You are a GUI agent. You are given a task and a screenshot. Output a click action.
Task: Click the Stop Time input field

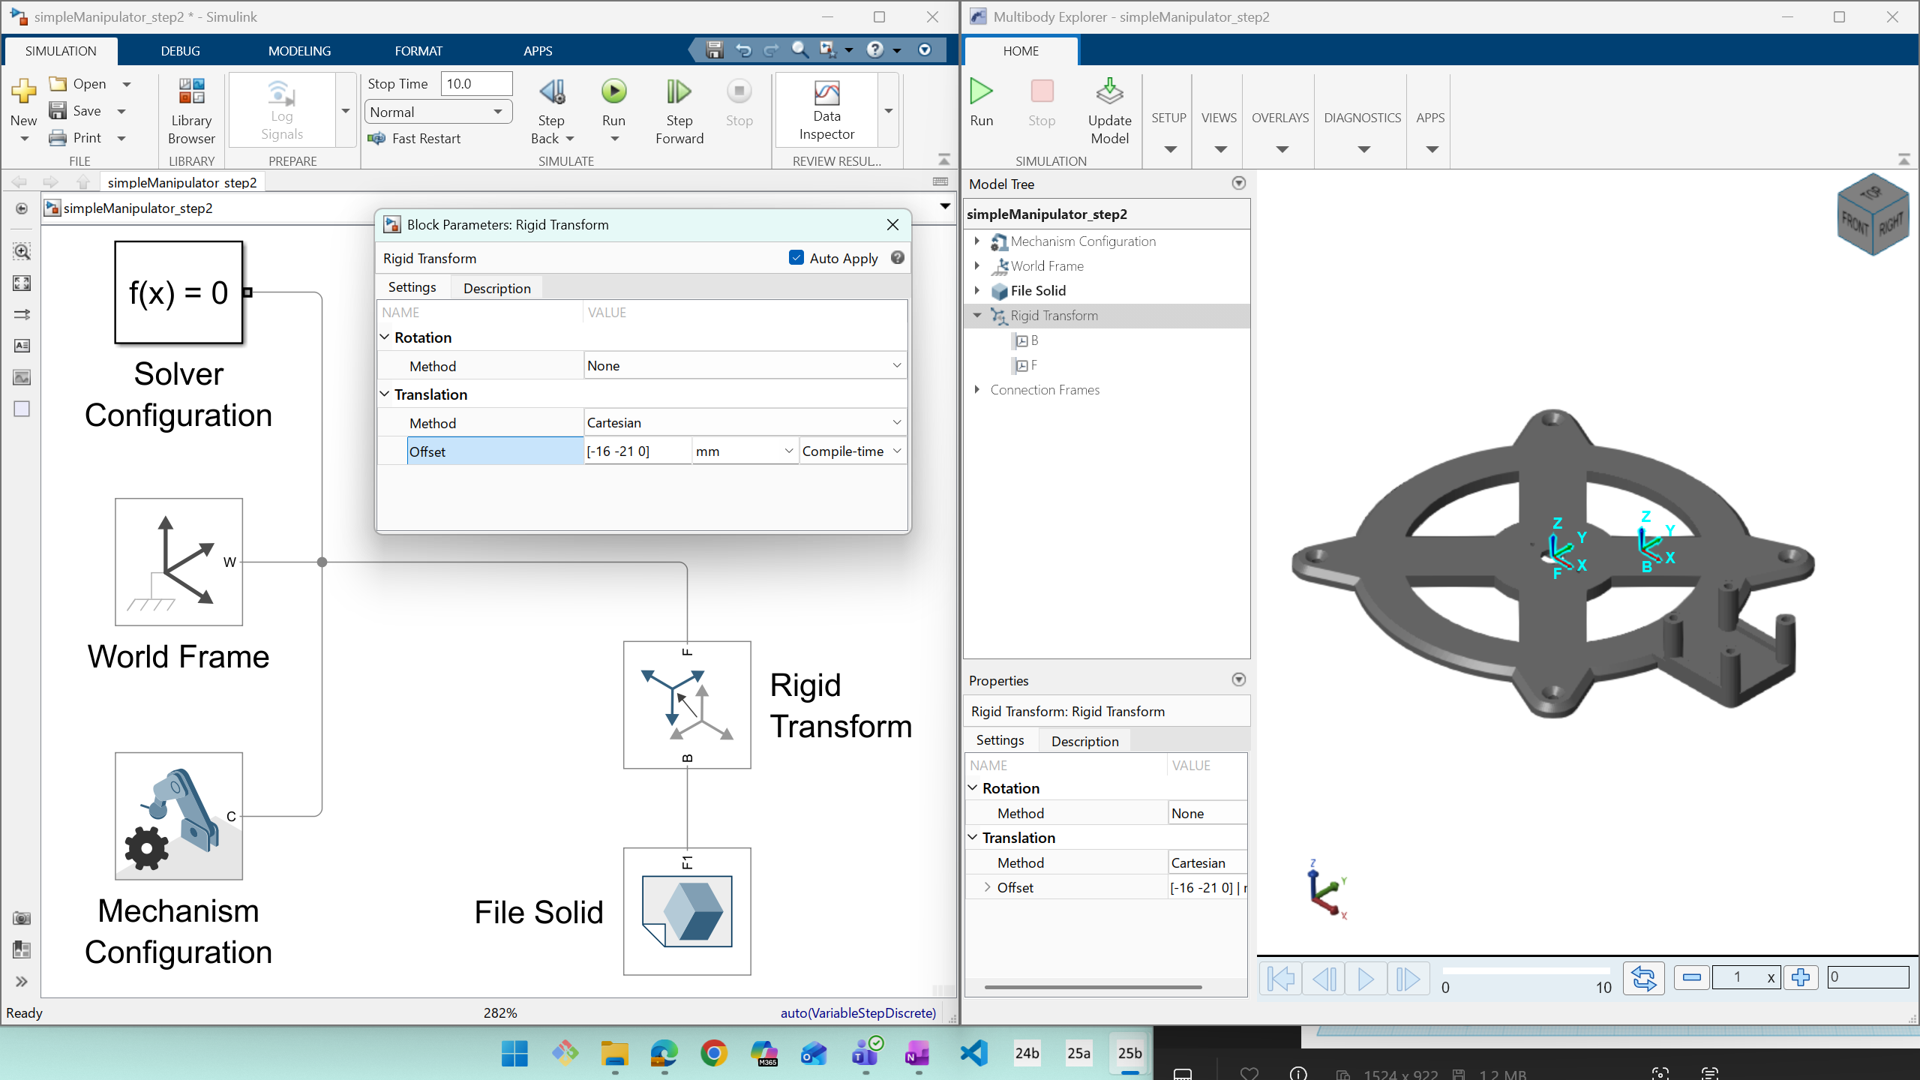(x=476, y=84)
